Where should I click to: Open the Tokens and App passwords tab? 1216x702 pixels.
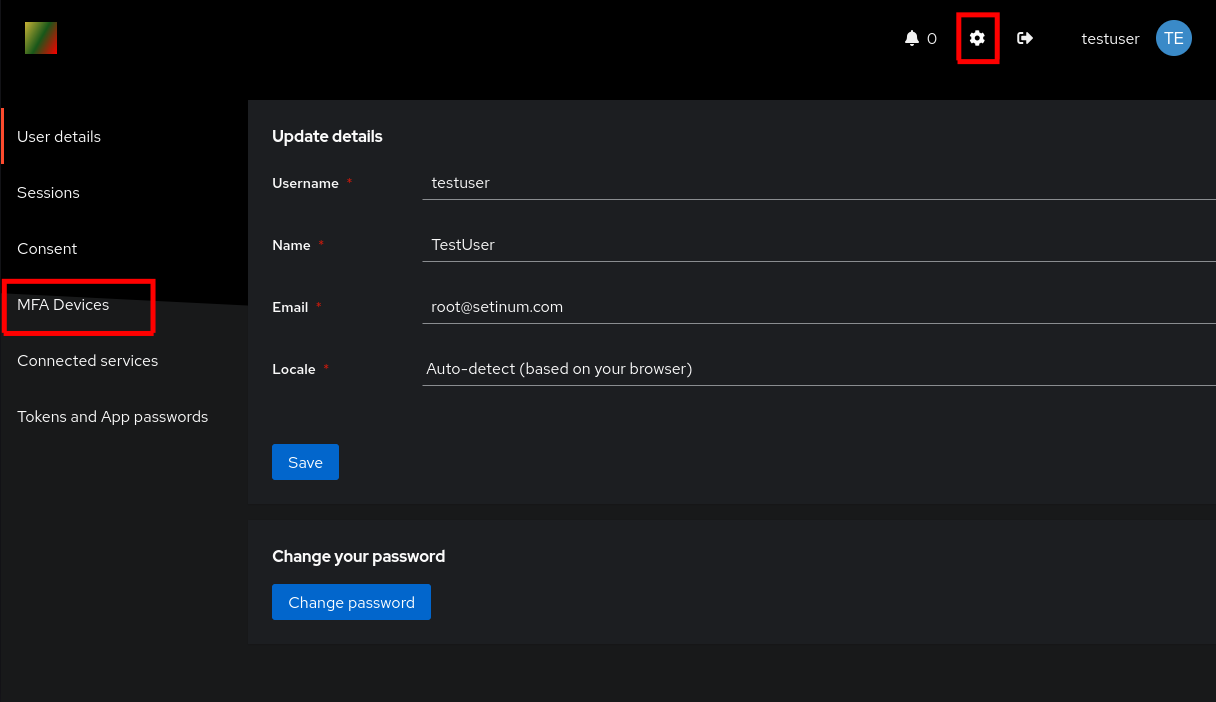coord(112,417)
